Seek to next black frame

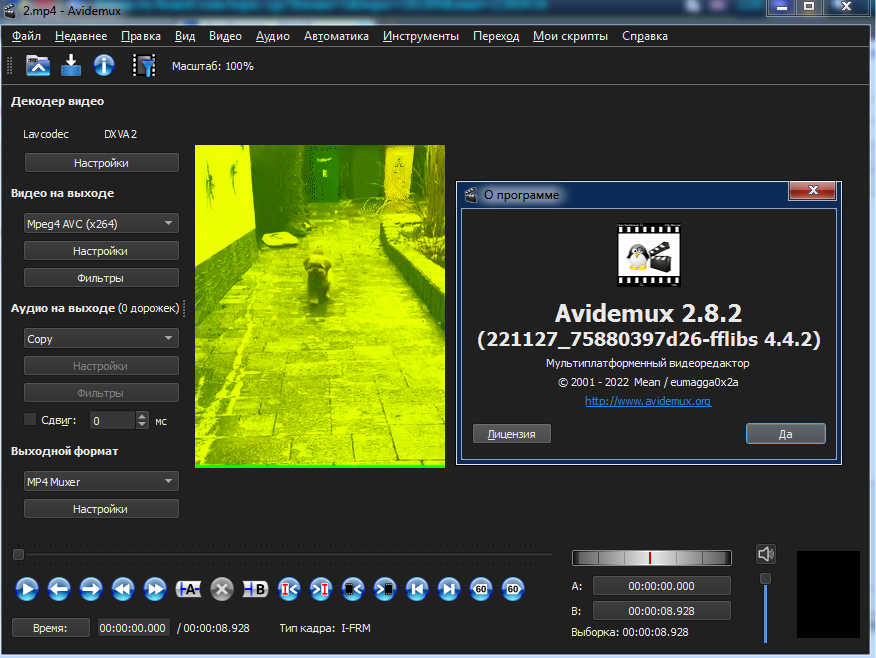385,589
